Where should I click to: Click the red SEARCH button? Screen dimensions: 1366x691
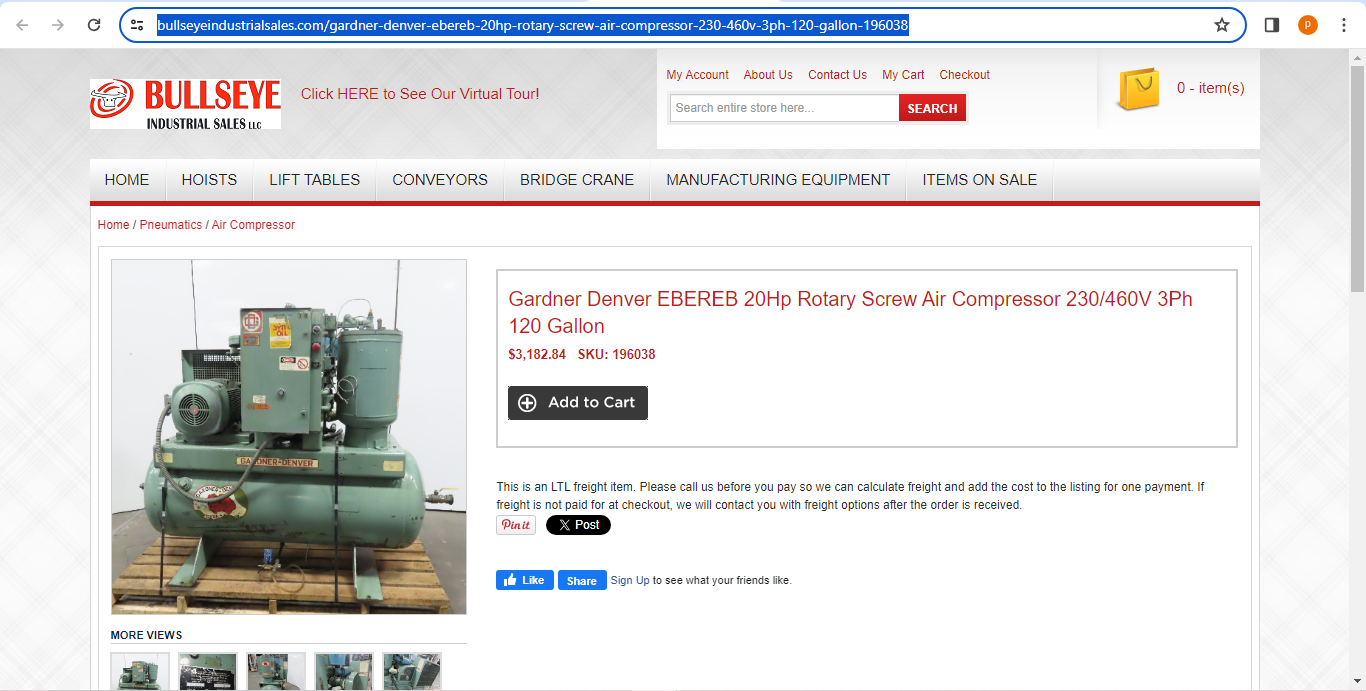[932, 108]
